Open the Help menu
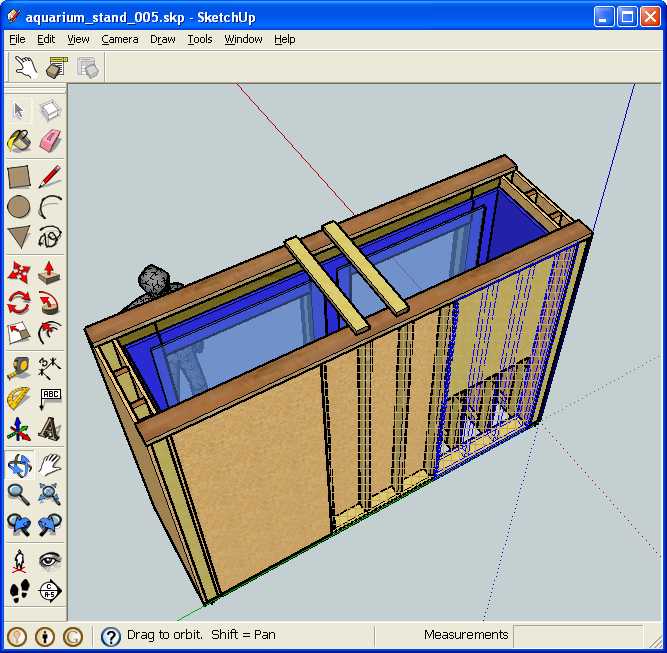Screen dimensions: 667x653 click(x=285, y=39)
